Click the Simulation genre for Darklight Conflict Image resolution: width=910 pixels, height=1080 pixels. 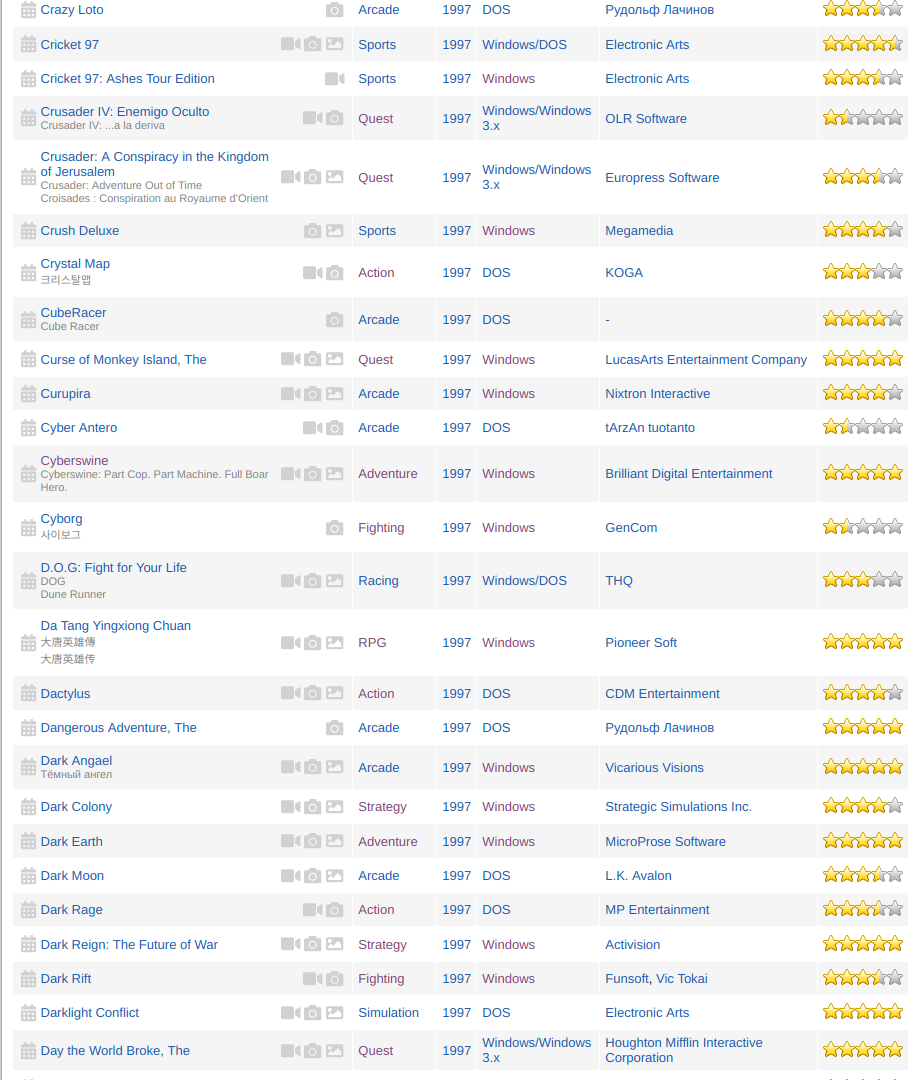[389, 1012]
